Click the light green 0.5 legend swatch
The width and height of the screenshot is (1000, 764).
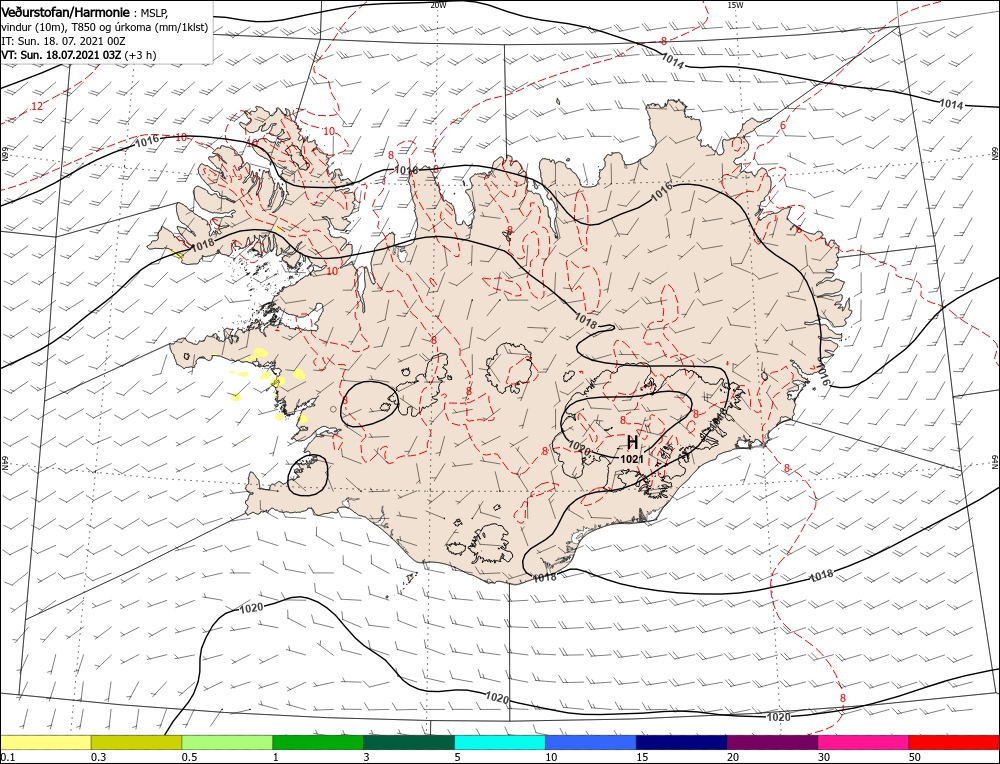pos(227,742)
